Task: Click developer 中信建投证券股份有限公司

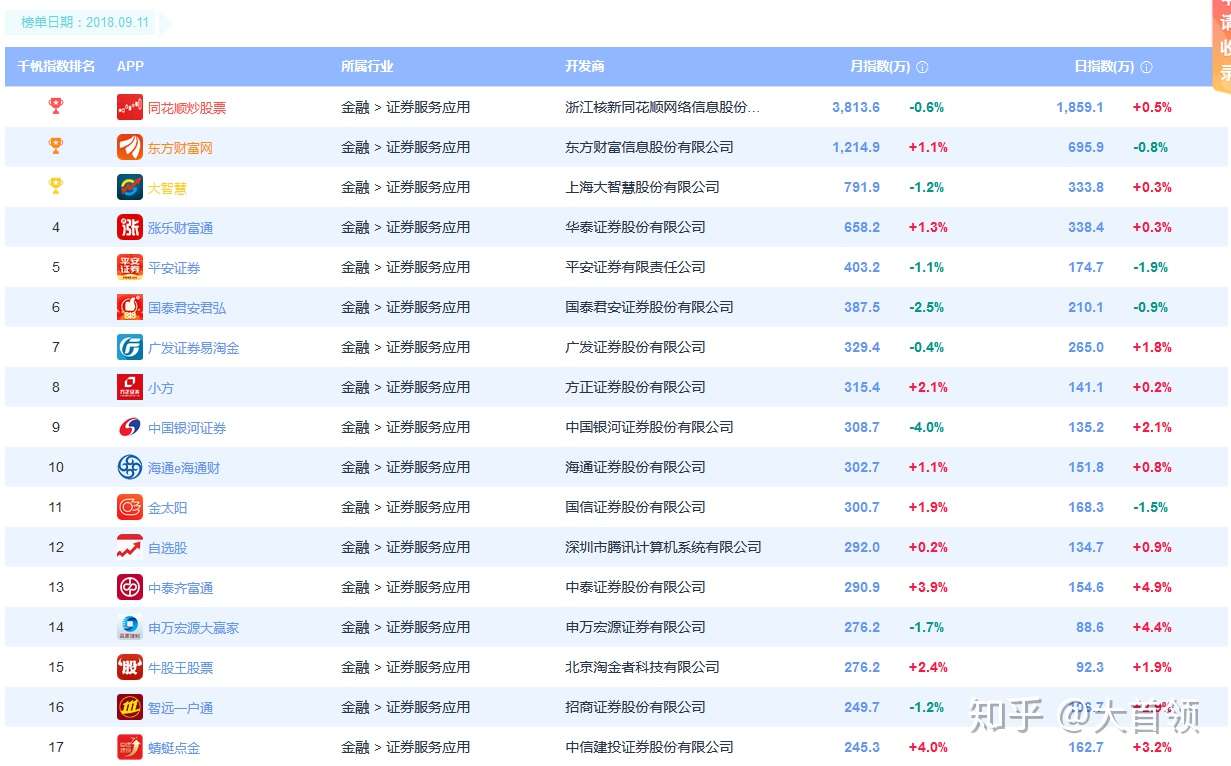Action: coord(649,747)
